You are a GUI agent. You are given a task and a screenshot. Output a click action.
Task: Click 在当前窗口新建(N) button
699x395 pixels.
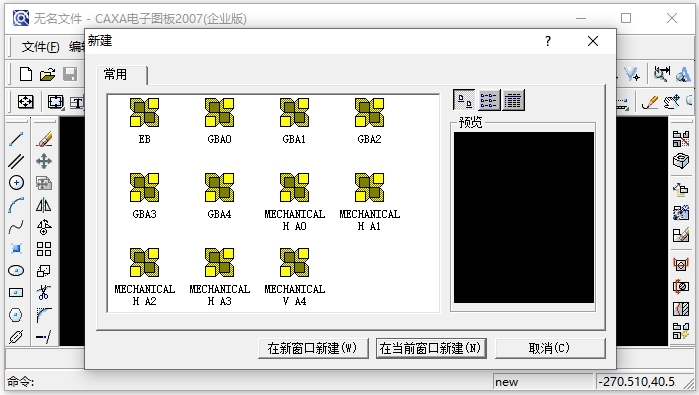coord(431,348)
